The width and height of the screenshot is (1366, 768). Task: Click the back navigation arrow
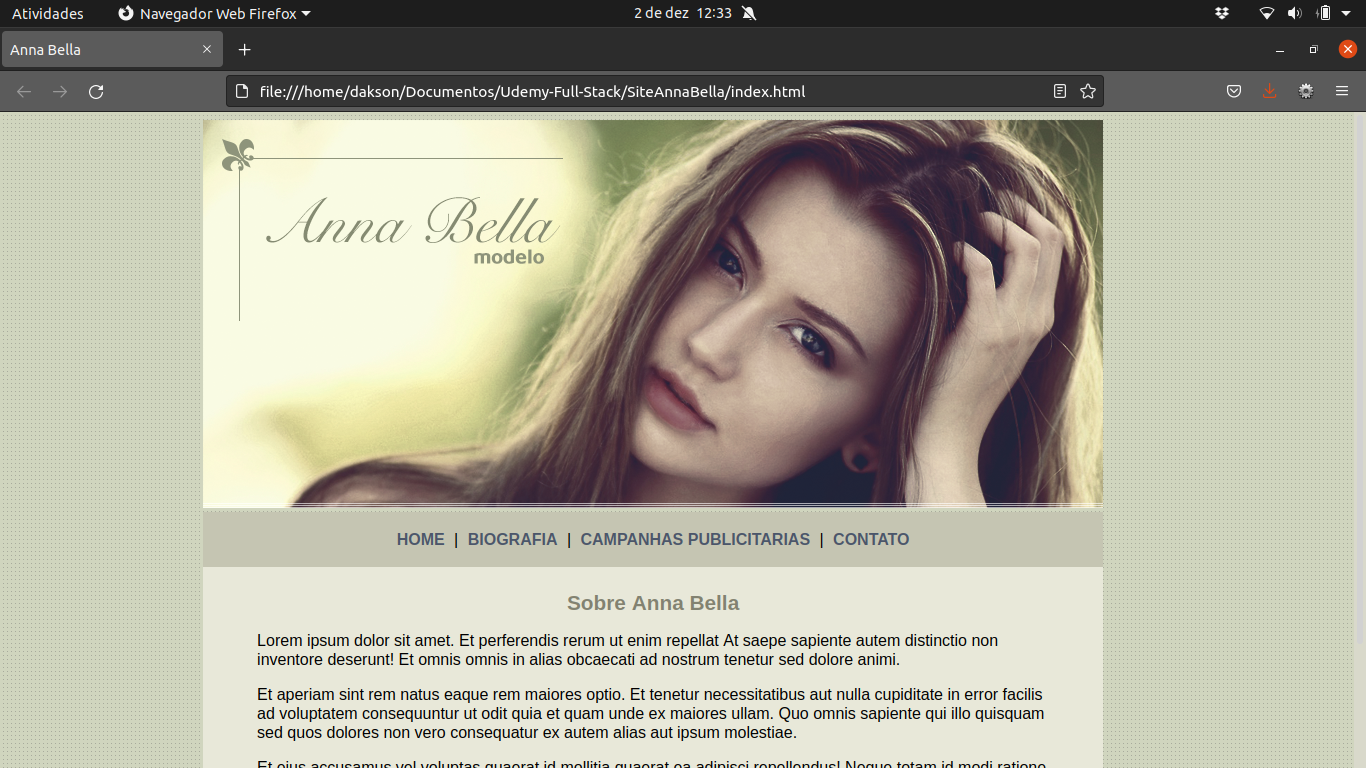coord(23,91)
